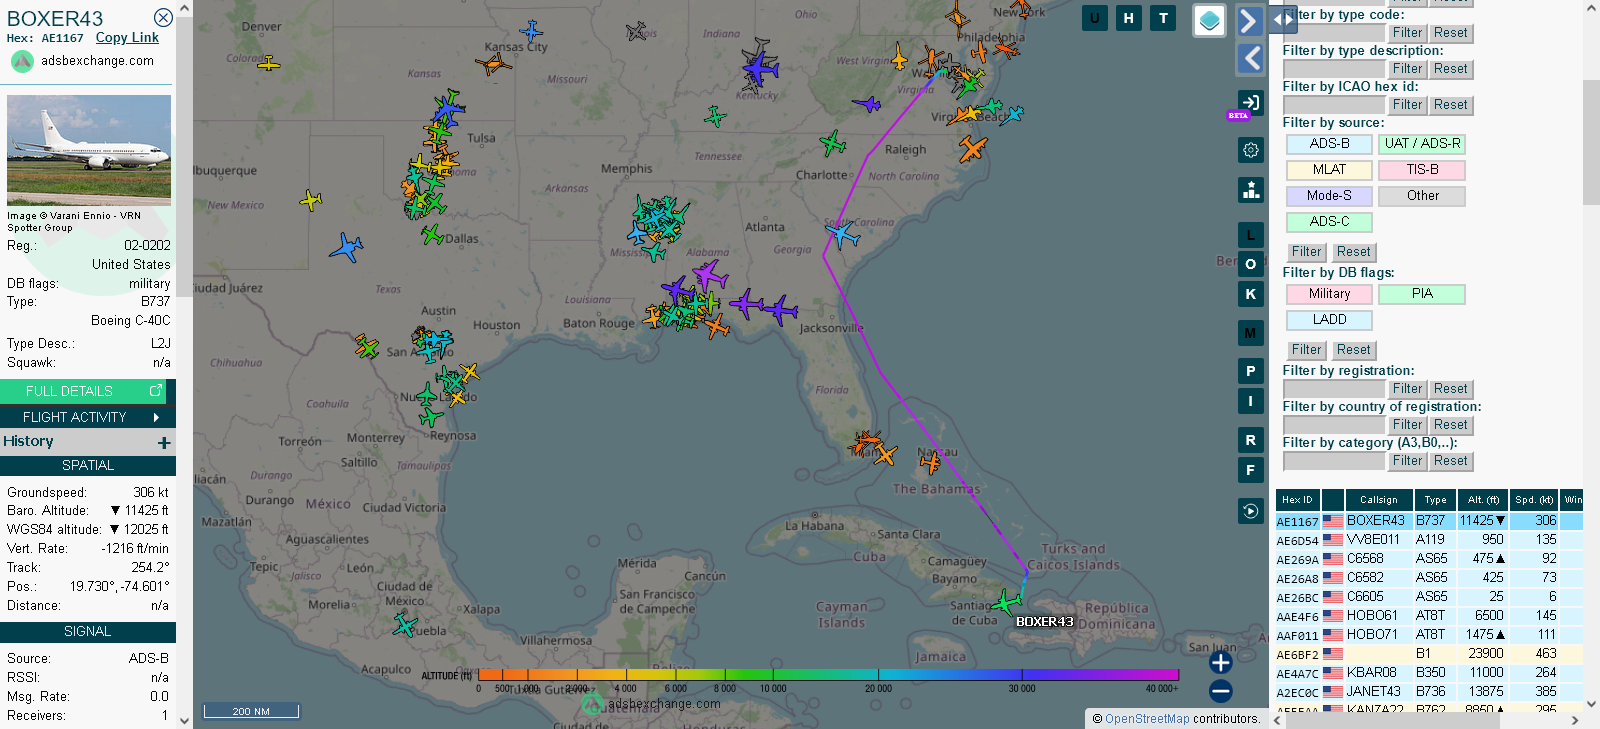The width and height of the screenshot is (1600, 729).
Task: Toggle the MLAT source filter
Action: coord(1329,170)
